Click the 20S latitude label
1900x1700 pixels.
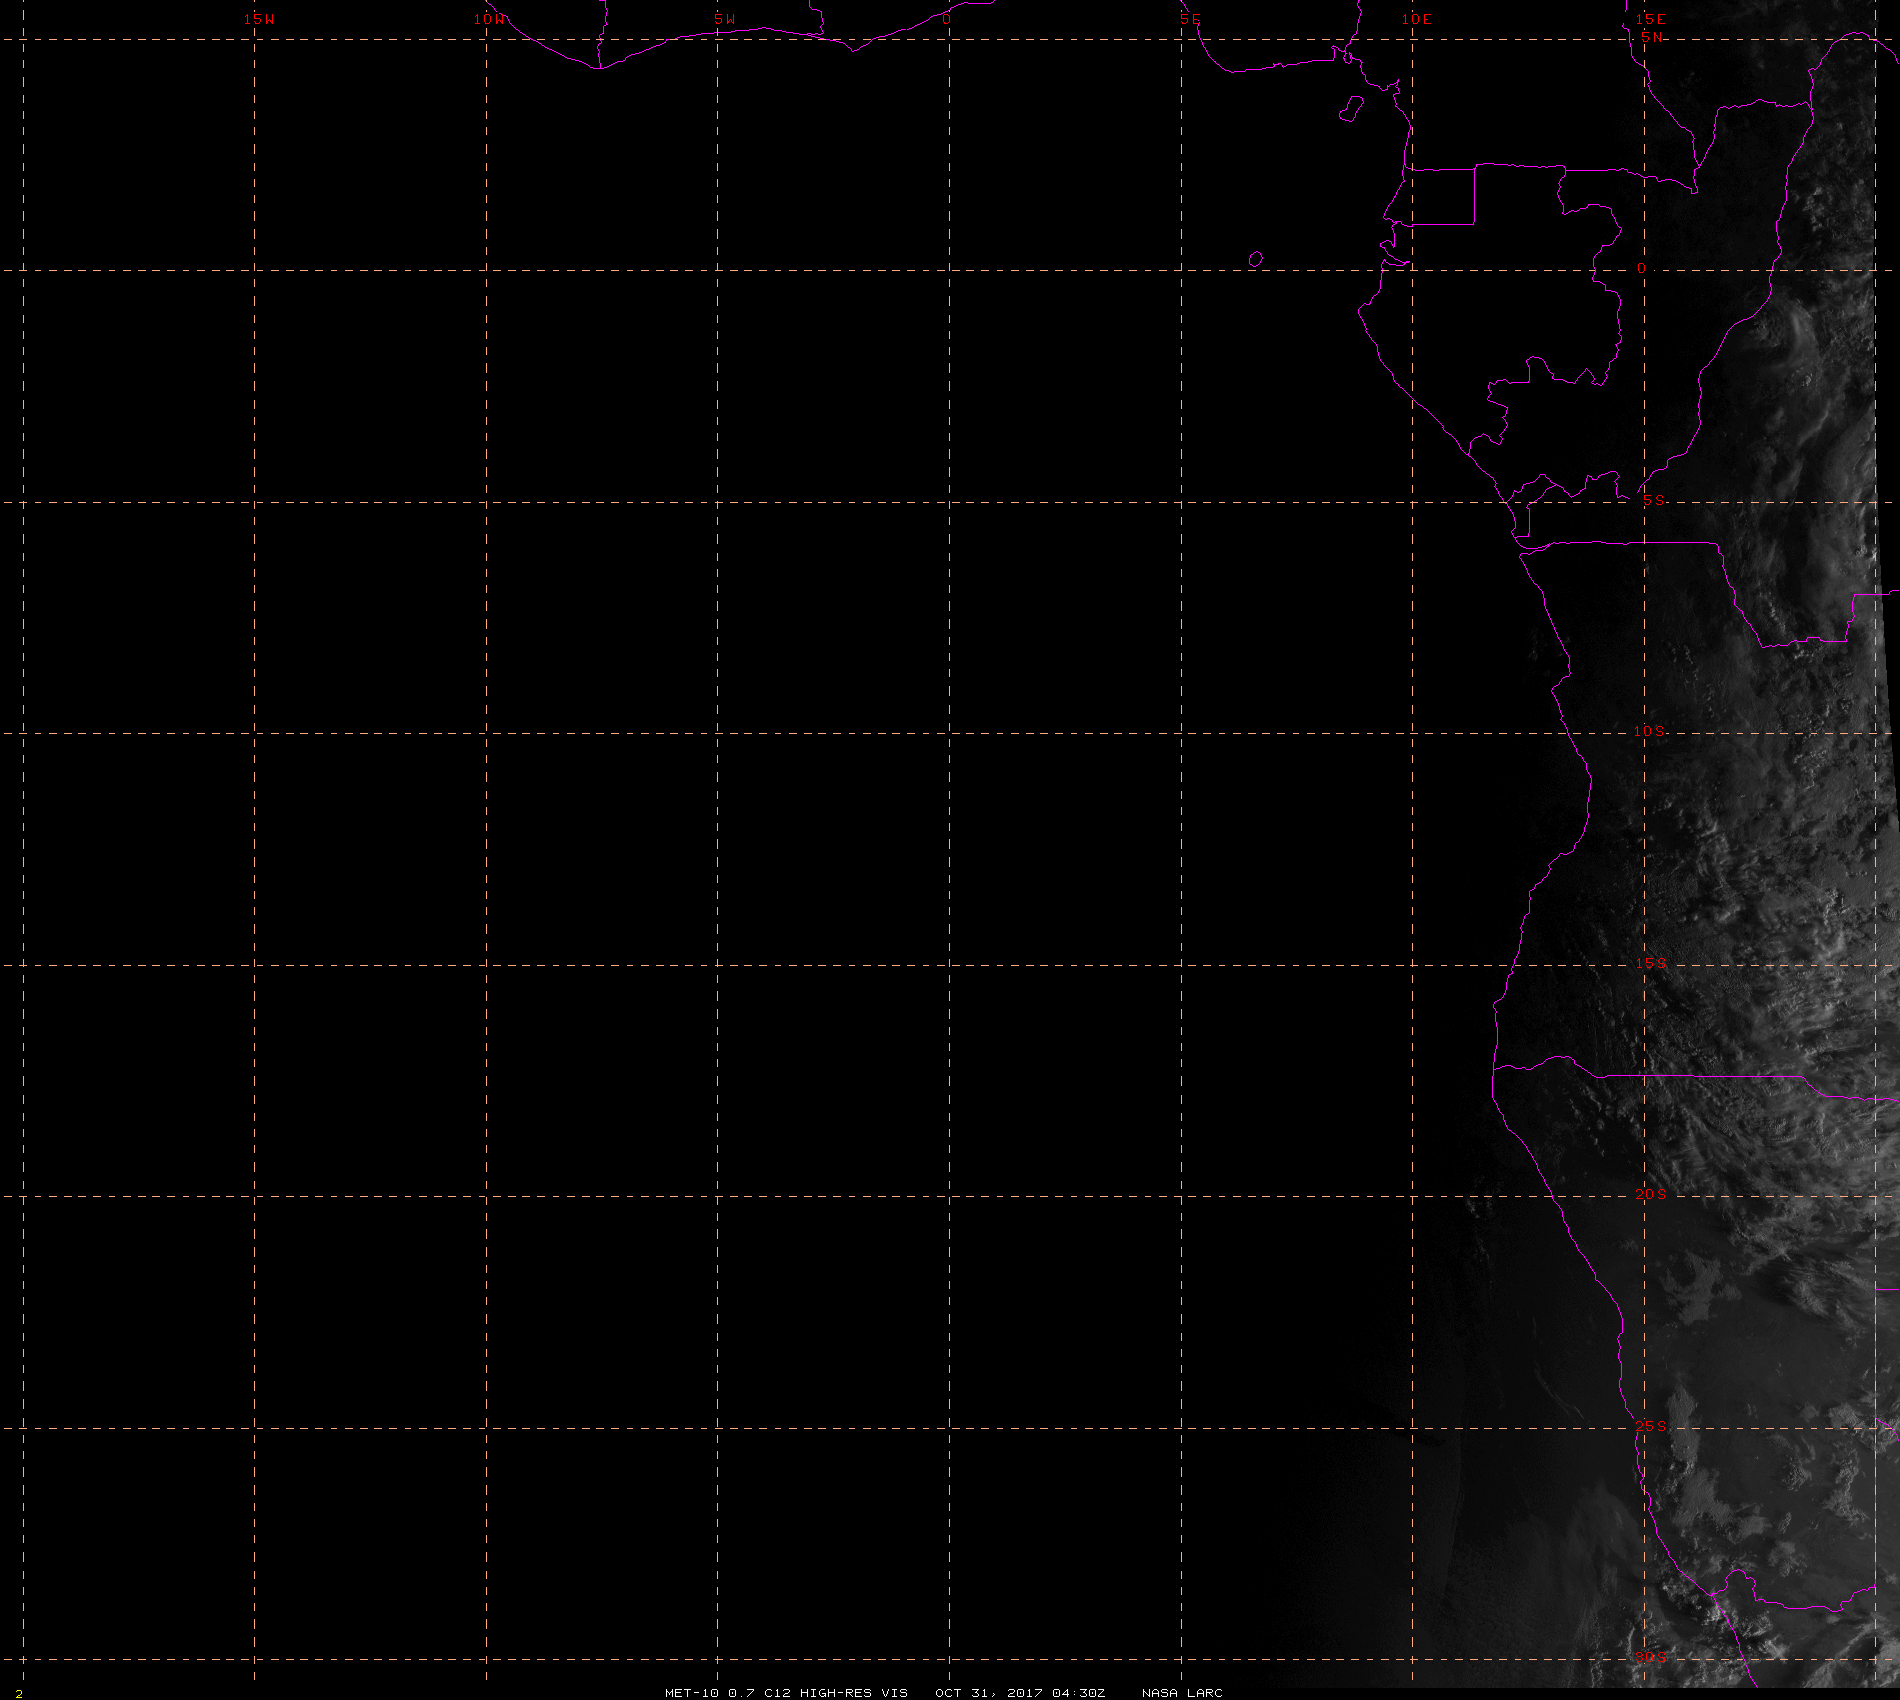(1651, 1194)
